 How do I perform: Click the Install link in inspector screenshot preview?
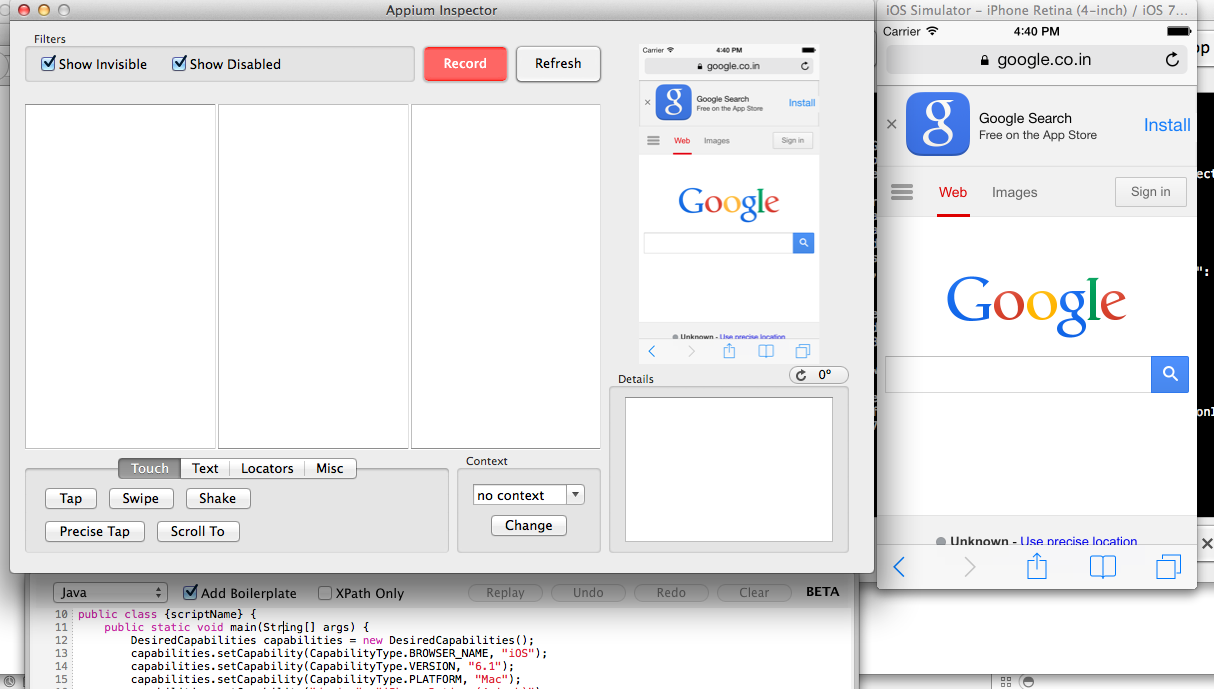tap(802, 103)
